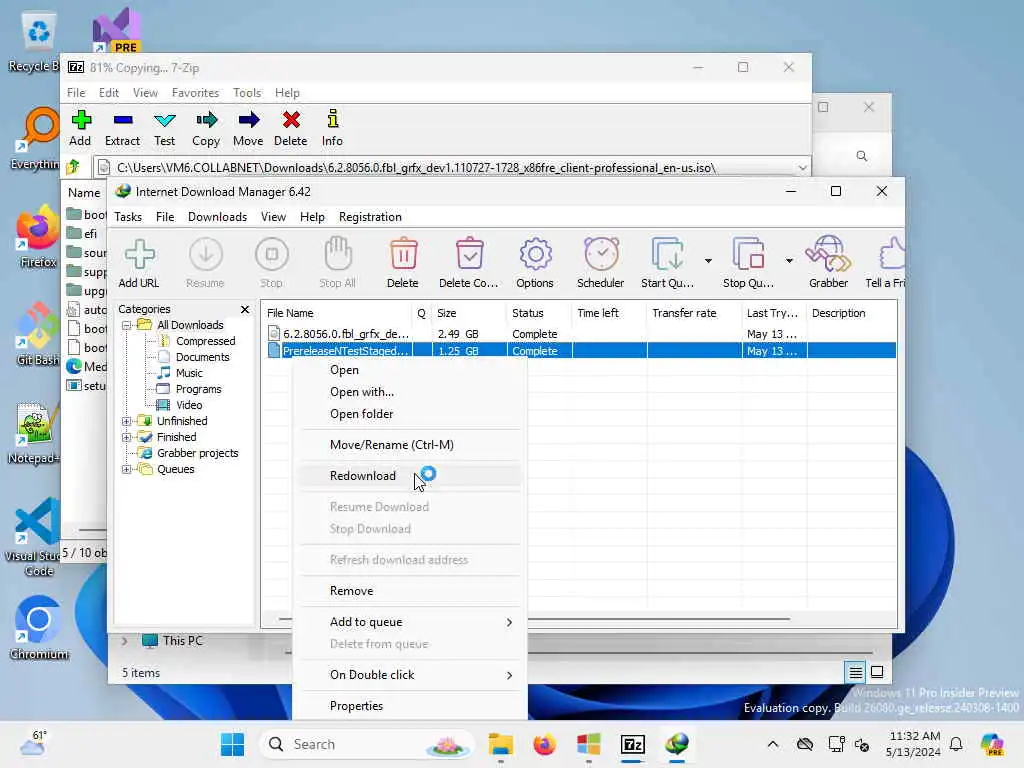Open the IDM Tasks menu

(128, 217)
